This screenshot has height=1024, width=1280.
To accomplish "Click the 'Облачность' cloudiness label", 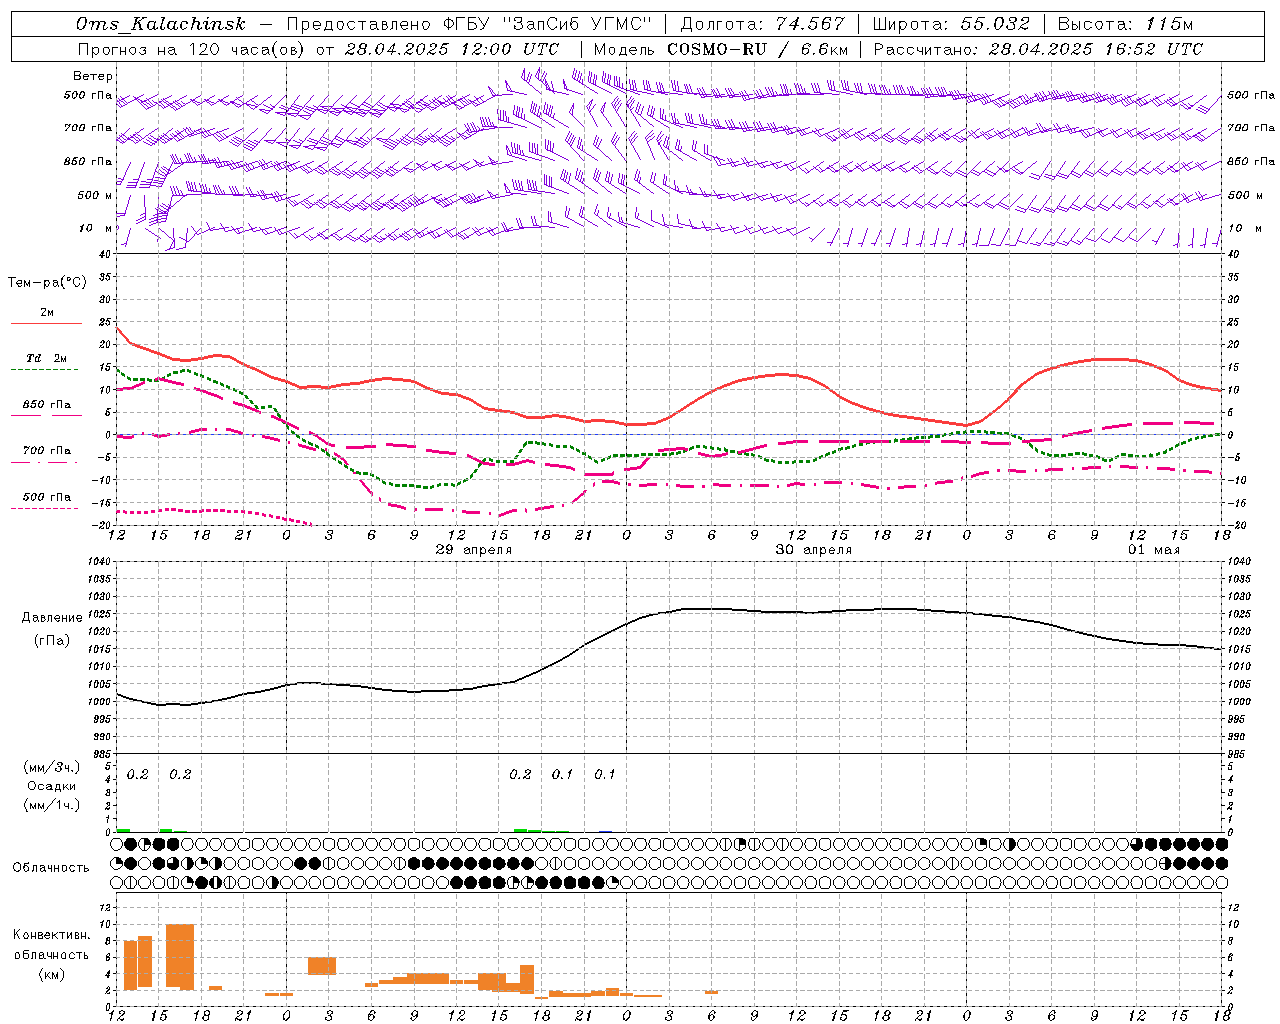I will pyautogui.click(x=51, y=868).
